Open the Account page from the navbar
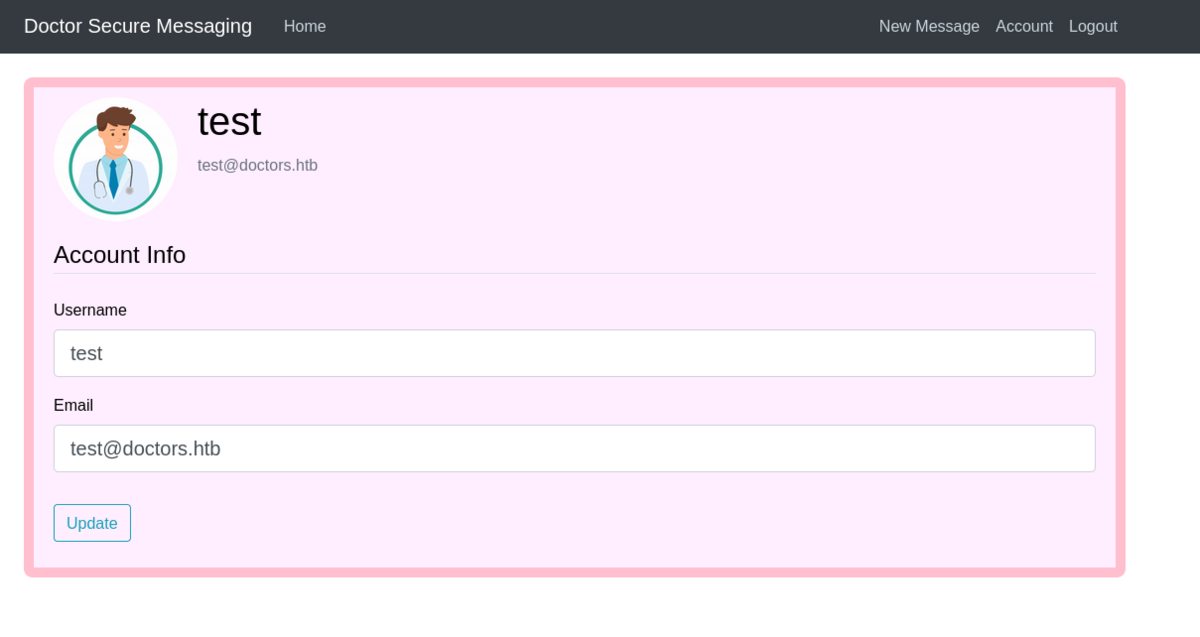This screenshot has height=637, width=1200. point(1024,26)
